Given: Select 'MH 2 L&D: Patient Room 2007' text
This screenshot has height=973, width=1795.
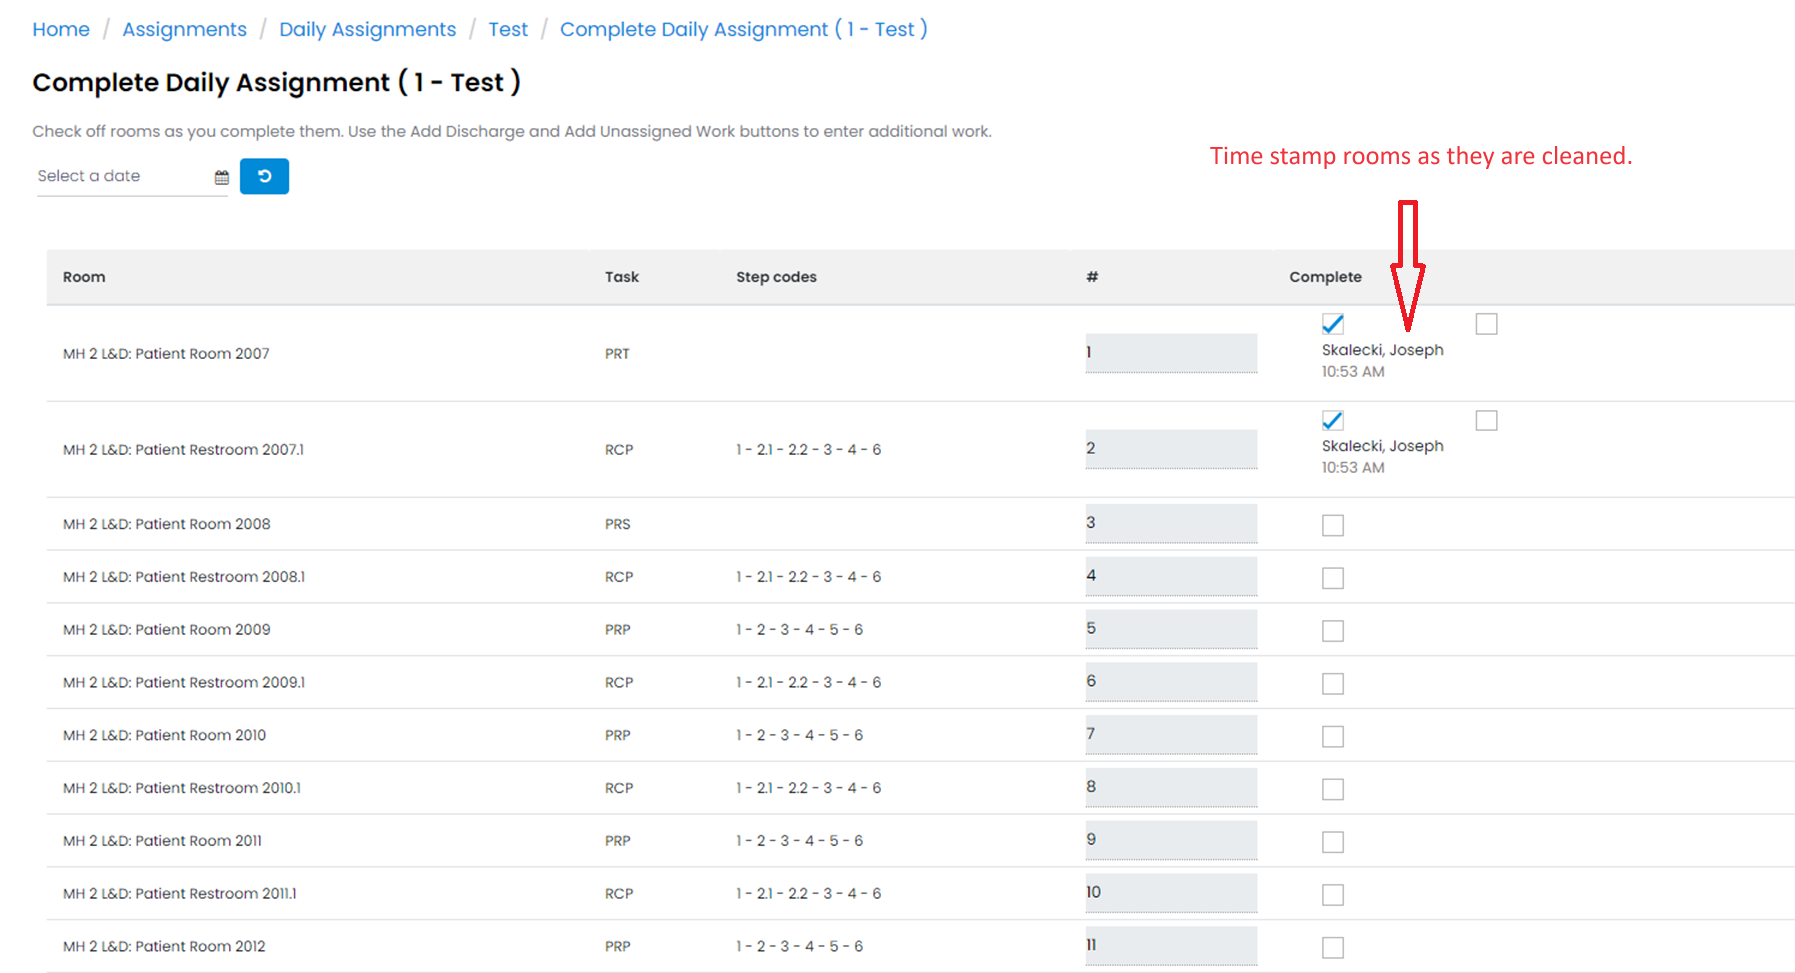Looking at the screenshot, I should pyautogui.click(x=166, y=353).
